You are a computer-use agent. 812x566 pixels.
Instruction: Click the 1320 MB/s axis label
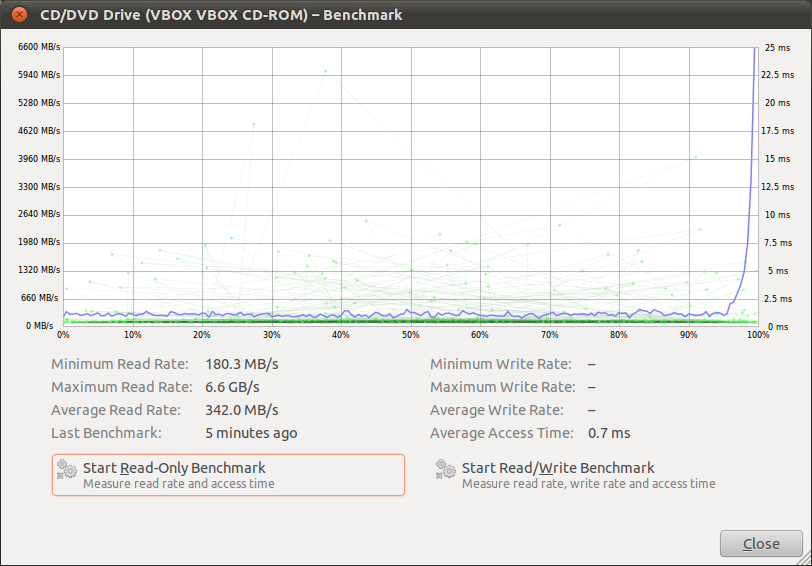click(39, 270)
